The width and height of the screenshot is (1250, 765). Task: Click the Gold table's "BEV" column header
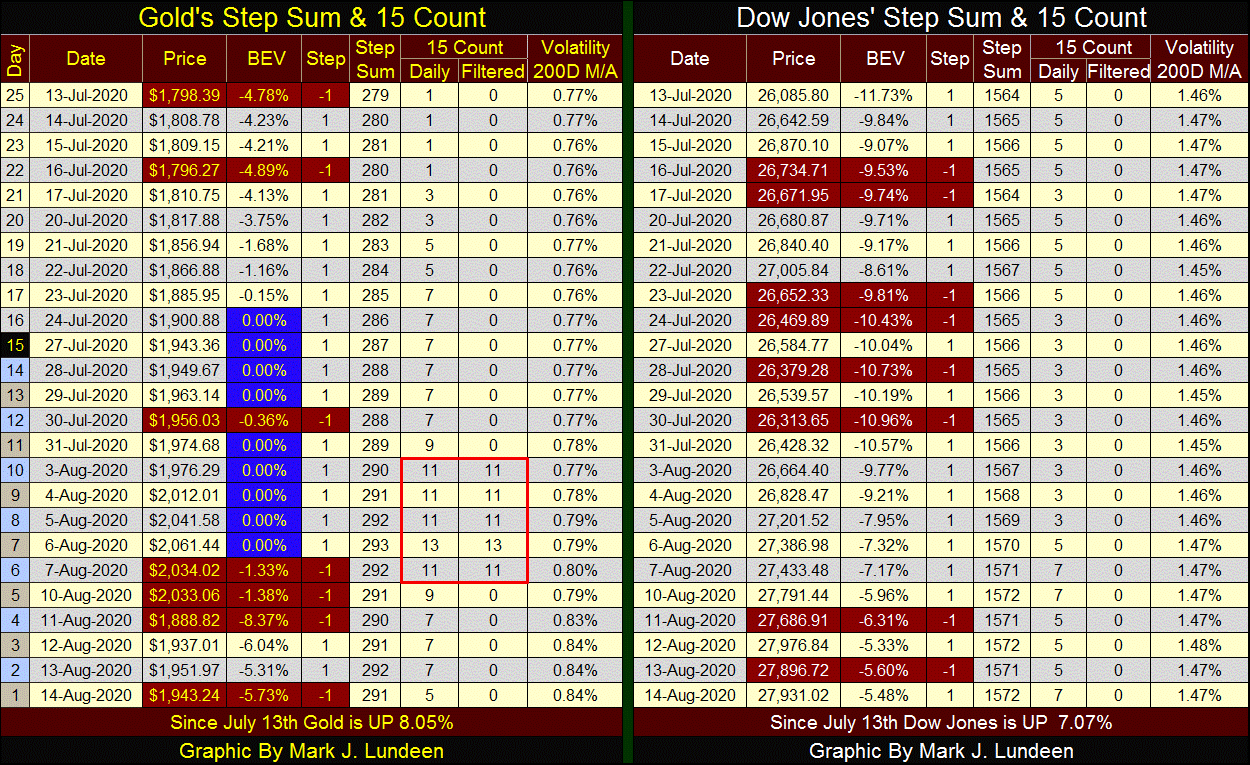pos(265,59)
